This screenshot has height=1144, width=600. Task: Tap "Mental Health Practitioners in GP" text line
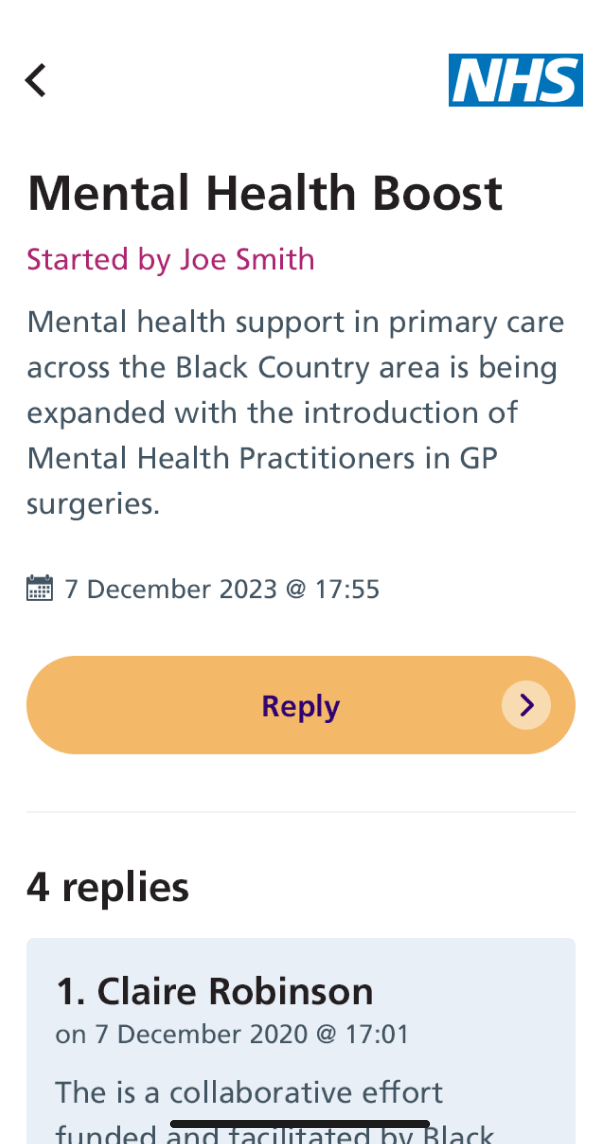pos(261,459)
